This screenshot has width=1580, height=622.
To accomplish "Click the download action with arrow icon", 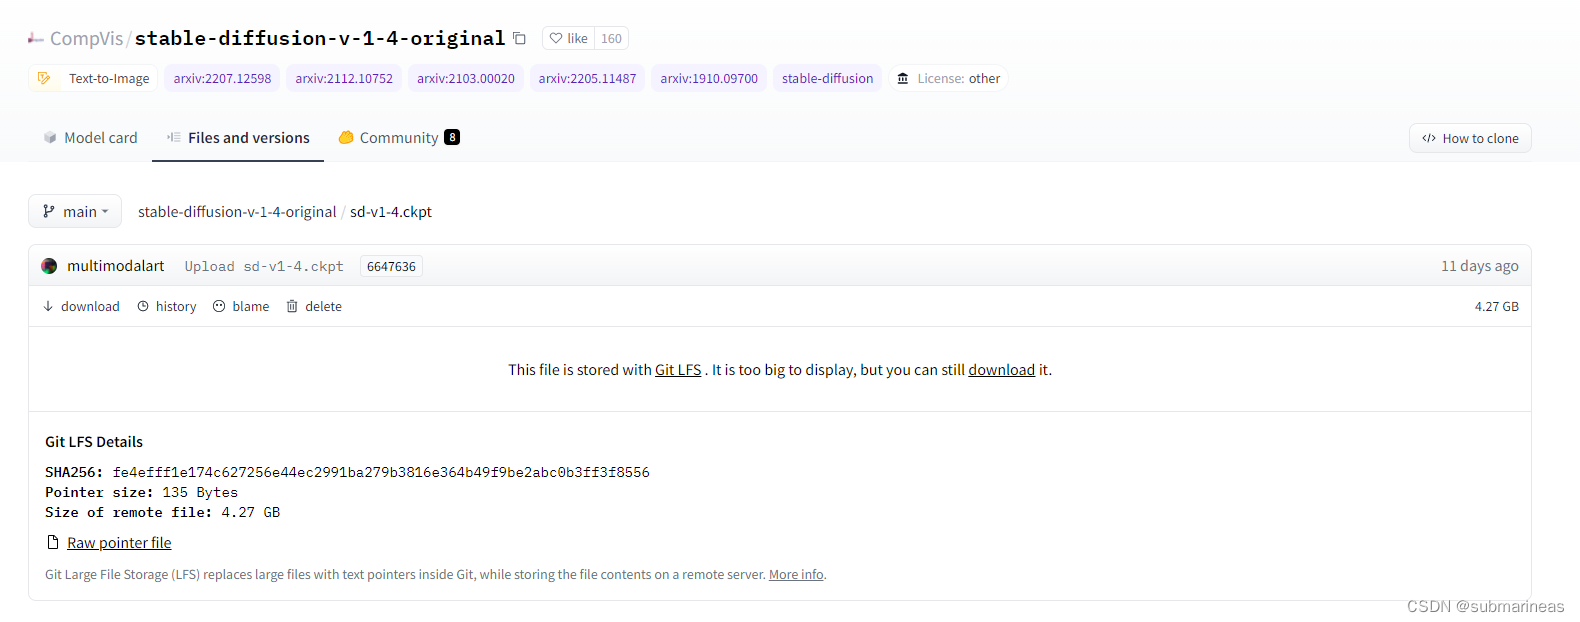I will coord(81,306).
